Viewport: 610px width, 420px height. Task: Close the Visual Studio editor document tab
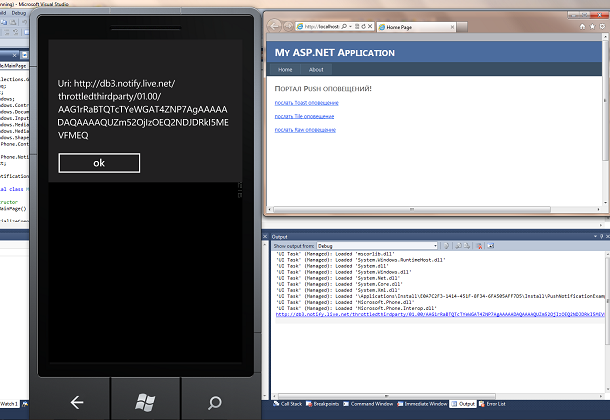[14, 55]
